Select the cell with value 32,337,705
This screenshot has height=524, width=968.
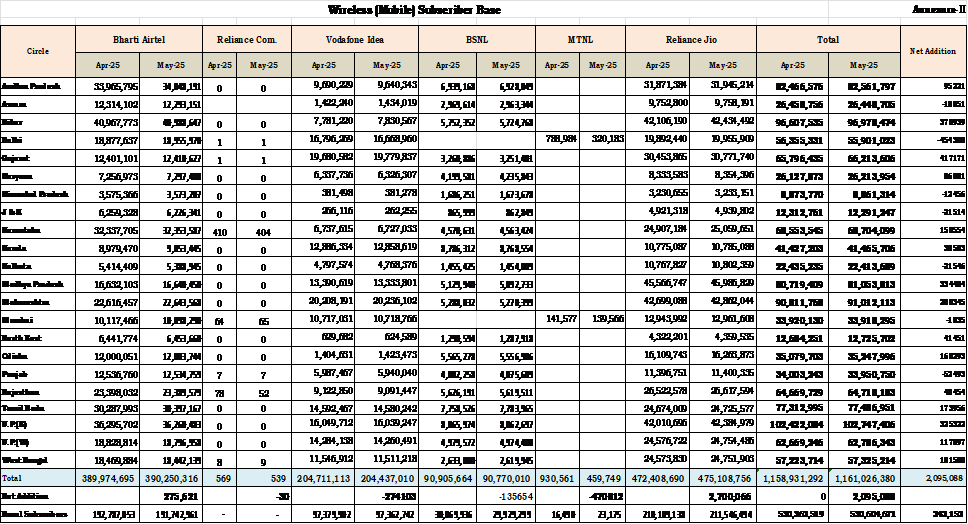click(107, 230)
